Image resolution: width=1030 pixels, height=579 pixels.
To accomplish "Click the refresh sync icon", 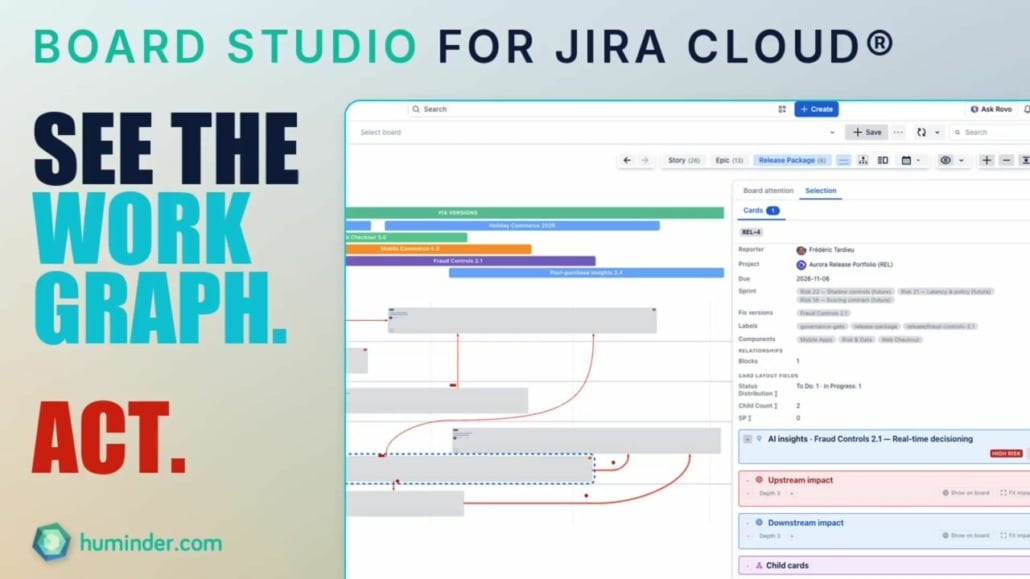I will [x=922, y=132].
